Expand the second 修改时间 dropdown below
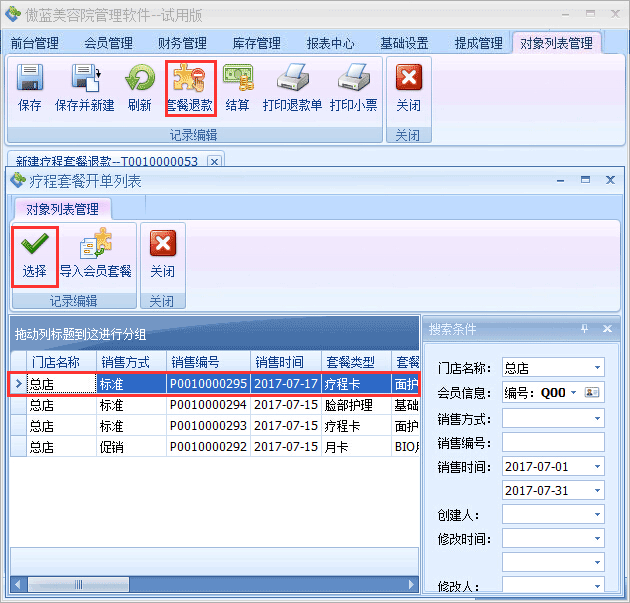 coord(597,562)
